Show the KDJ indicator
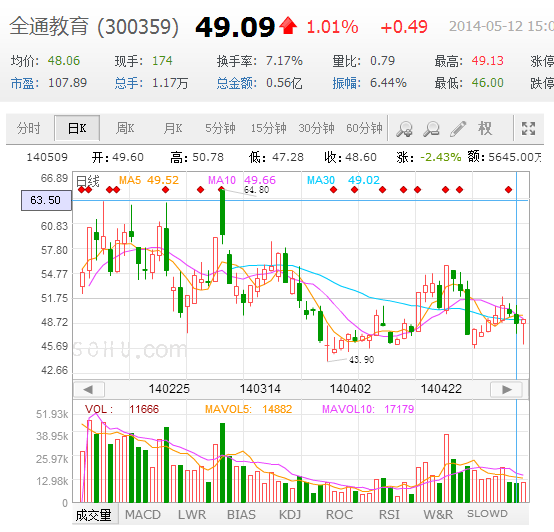554x532 pixels. (290, 515)
